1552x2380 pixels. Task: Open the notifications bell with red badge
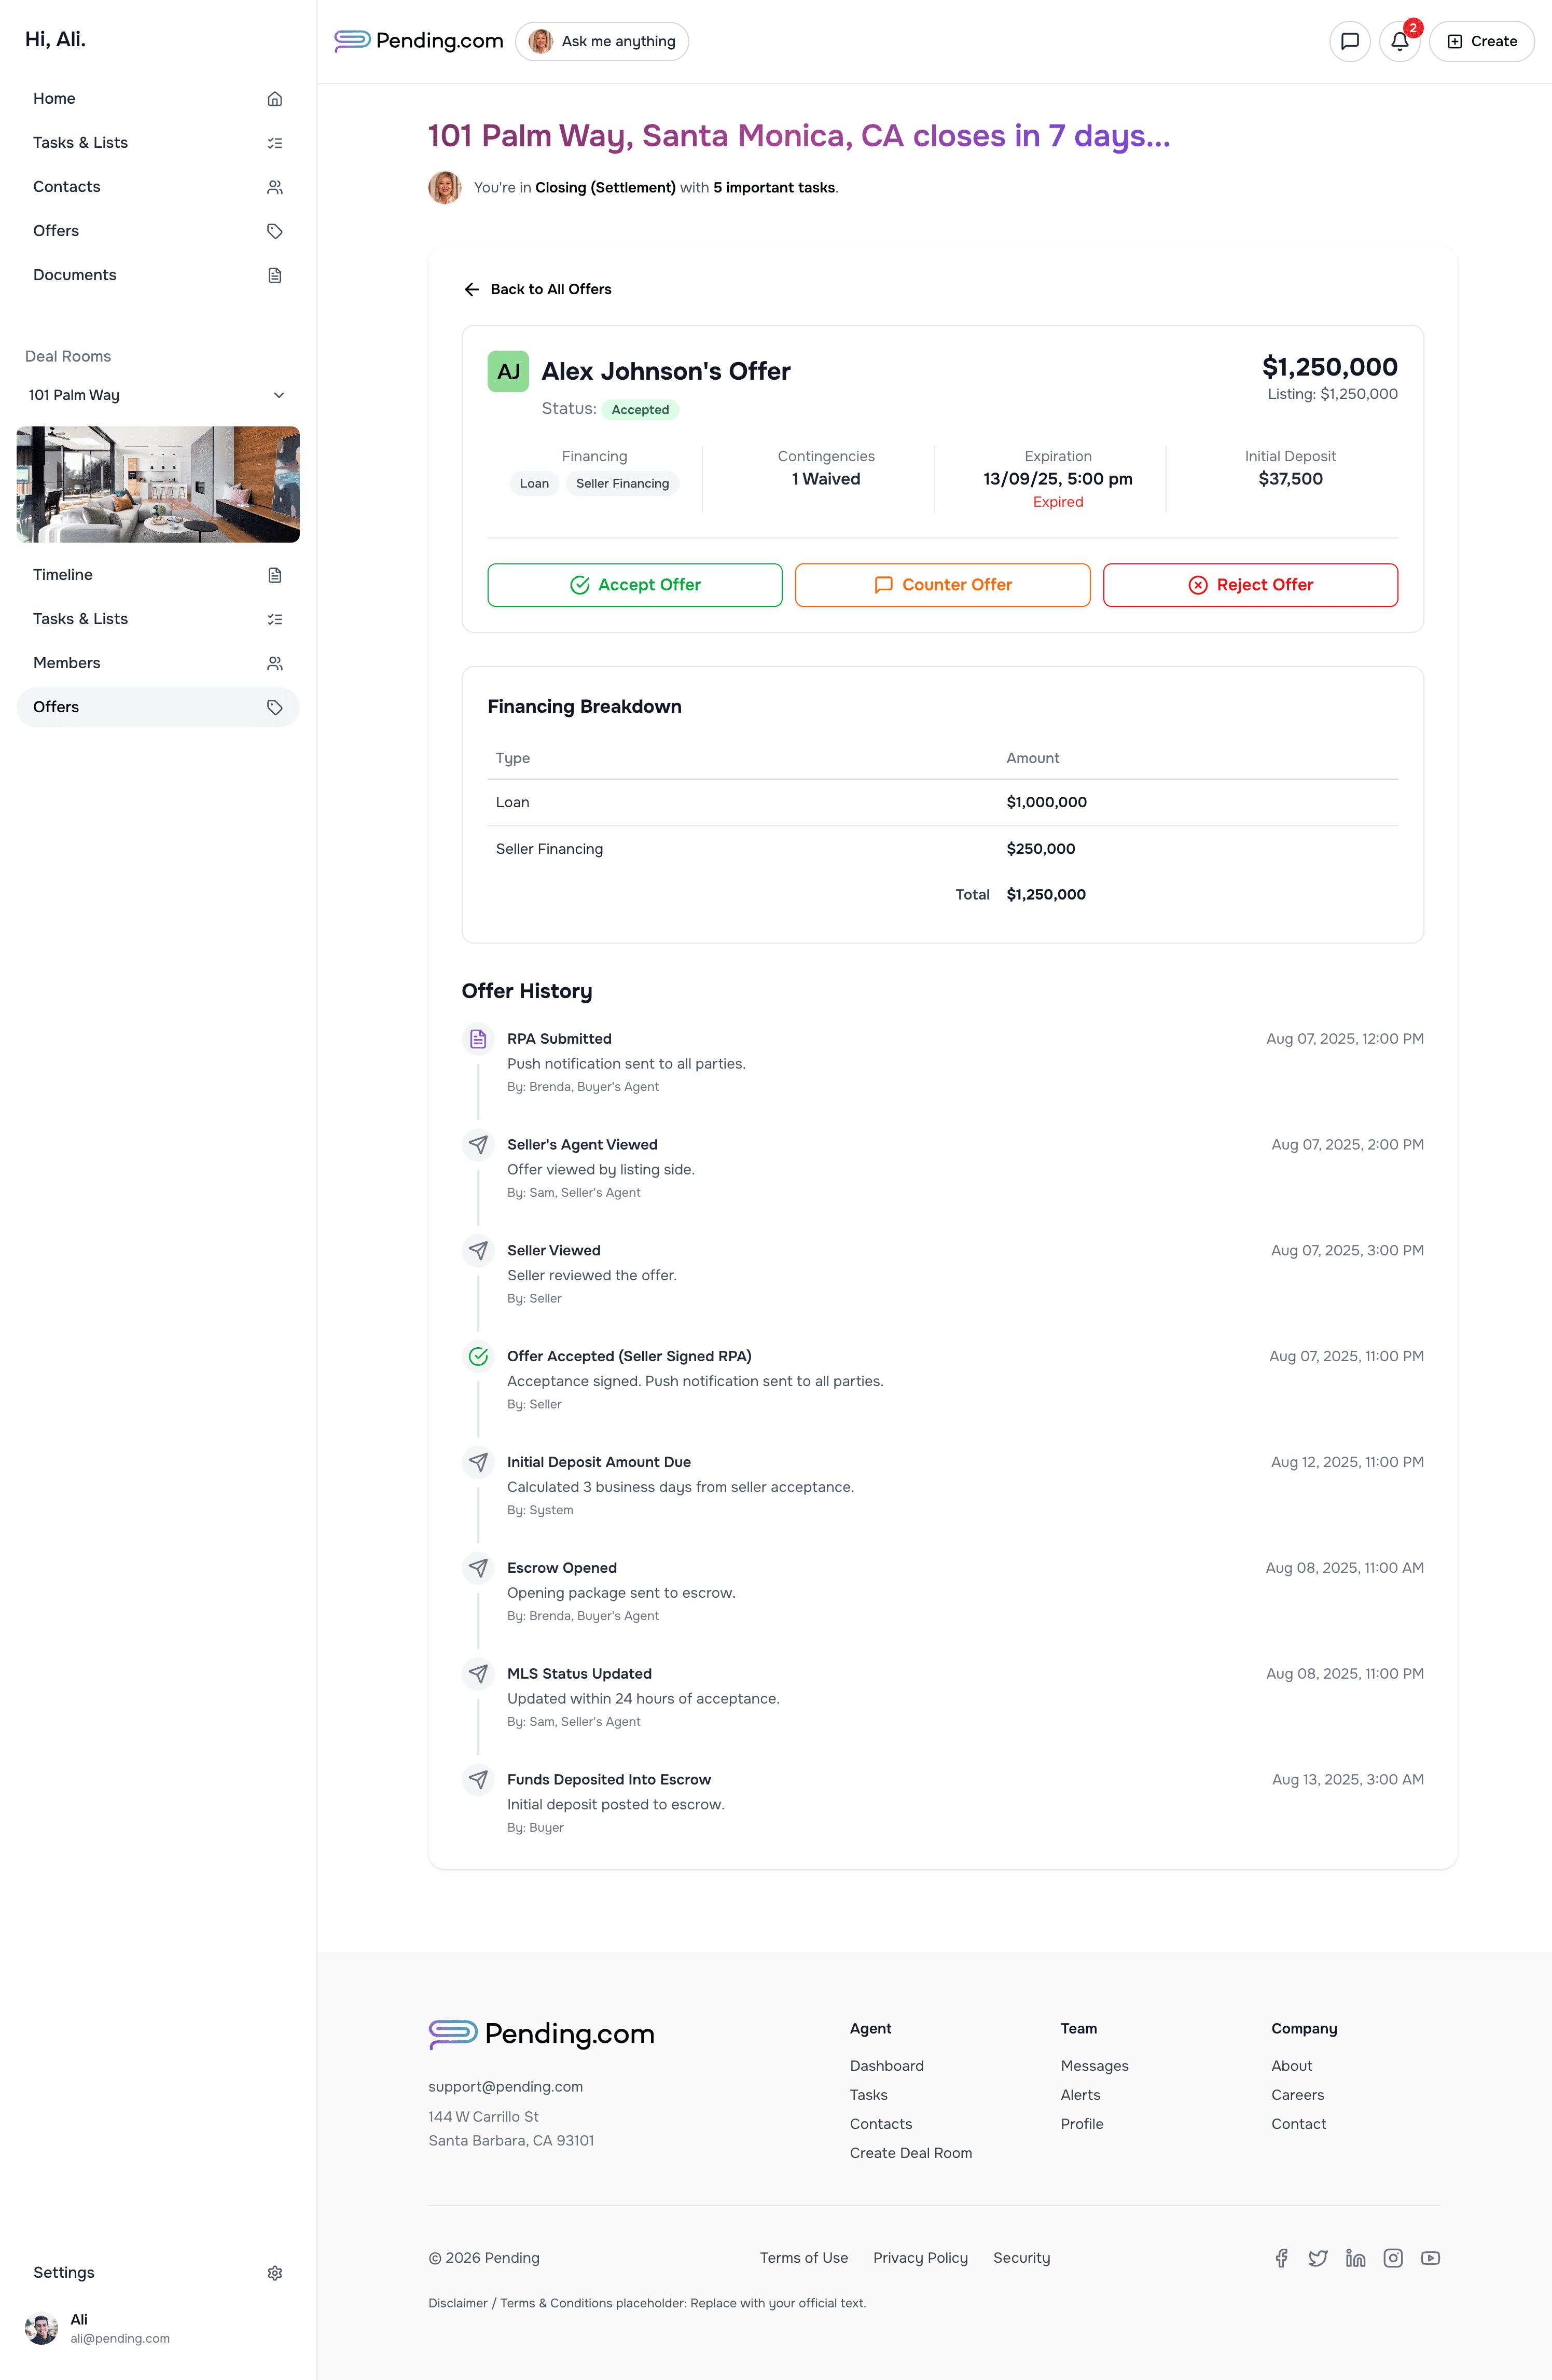click(1399, 41)
